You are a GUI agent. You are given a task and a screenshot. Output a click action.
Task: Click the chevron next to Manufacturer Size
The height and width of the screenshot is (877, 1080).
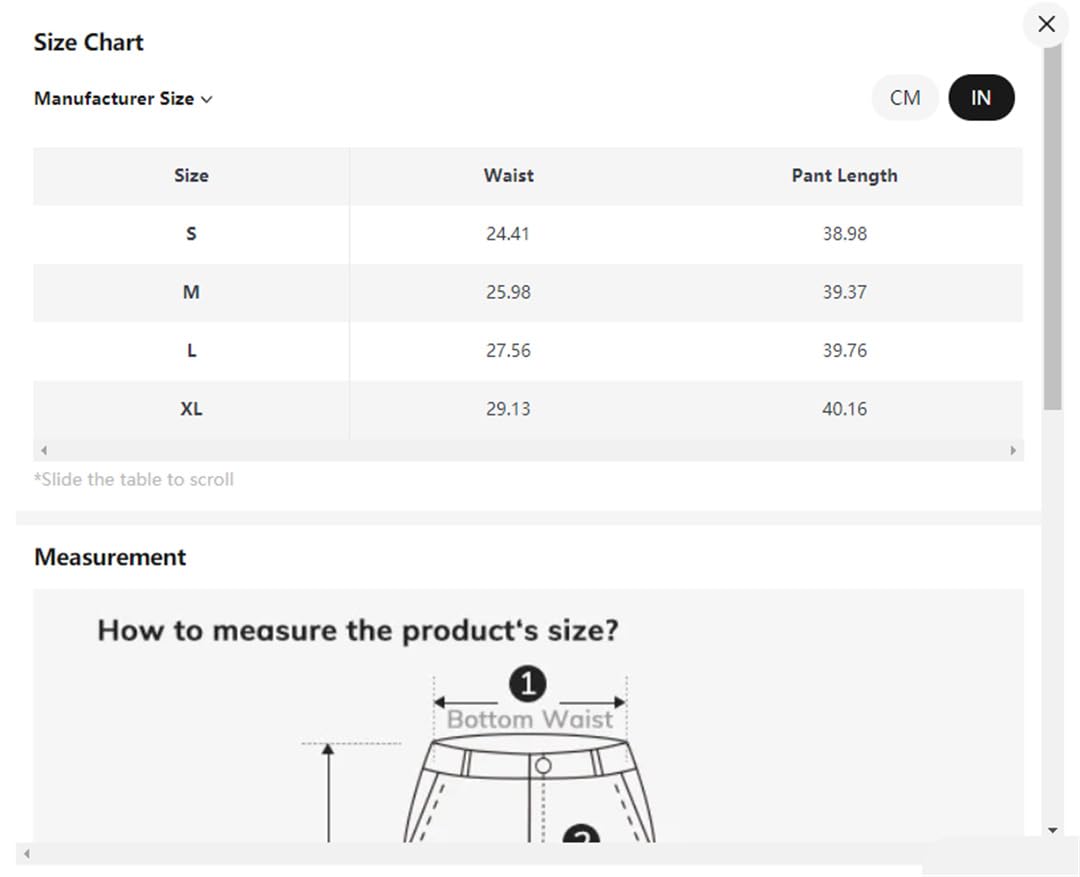coord(206,100)
